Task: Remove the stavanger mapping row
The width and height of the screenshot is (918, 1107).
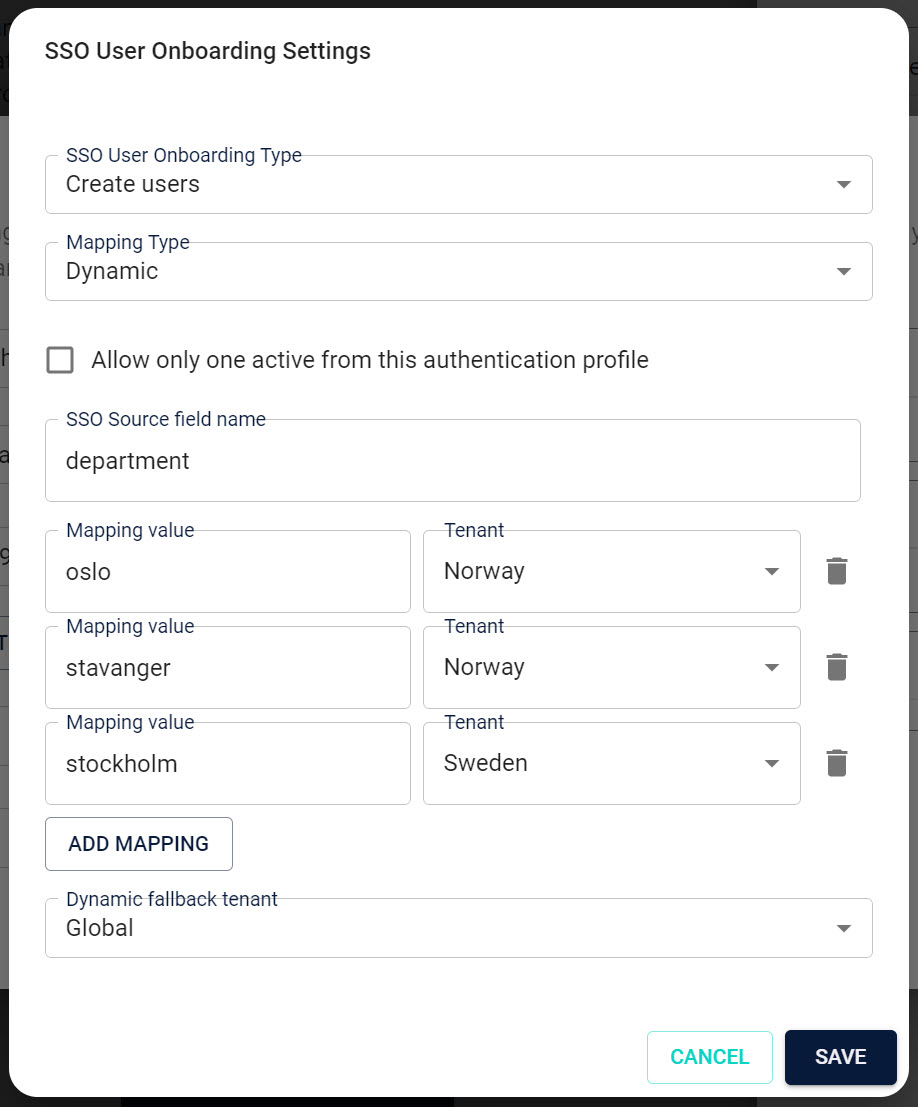Action: (x=836, y=667)
